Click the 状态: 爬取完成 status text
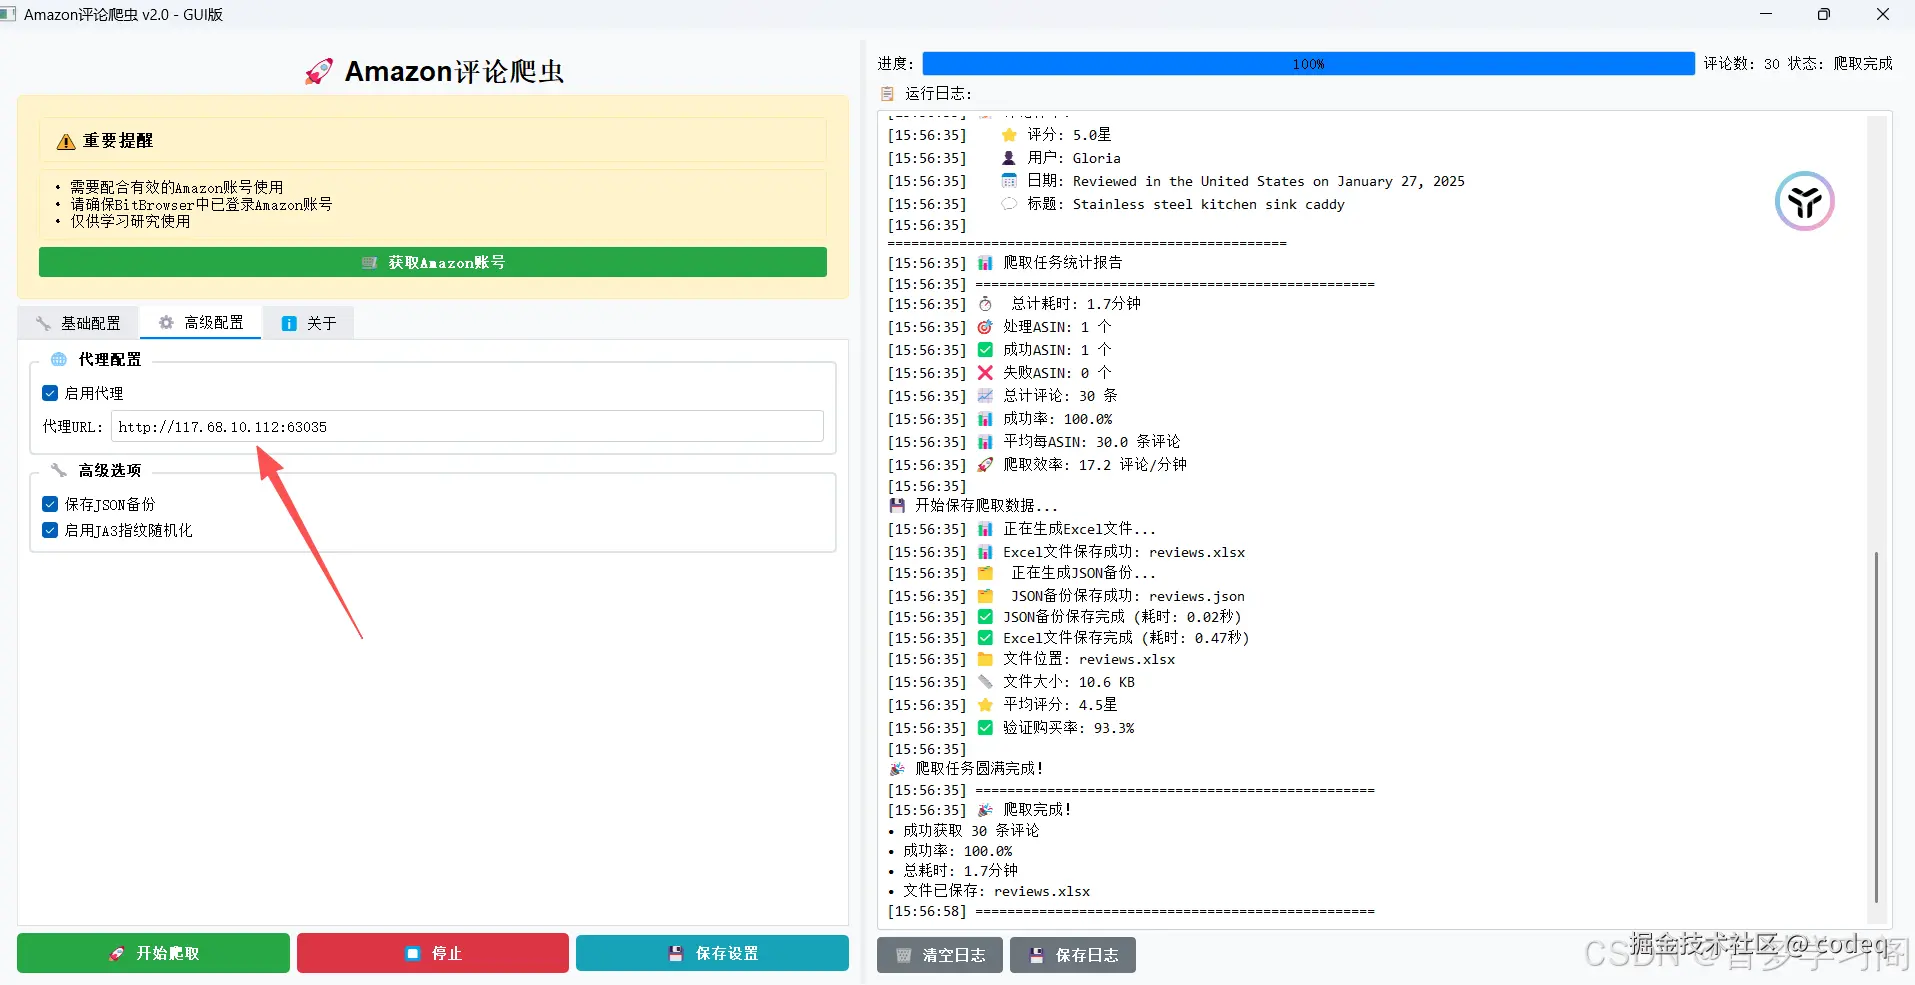 (1840, 64)
